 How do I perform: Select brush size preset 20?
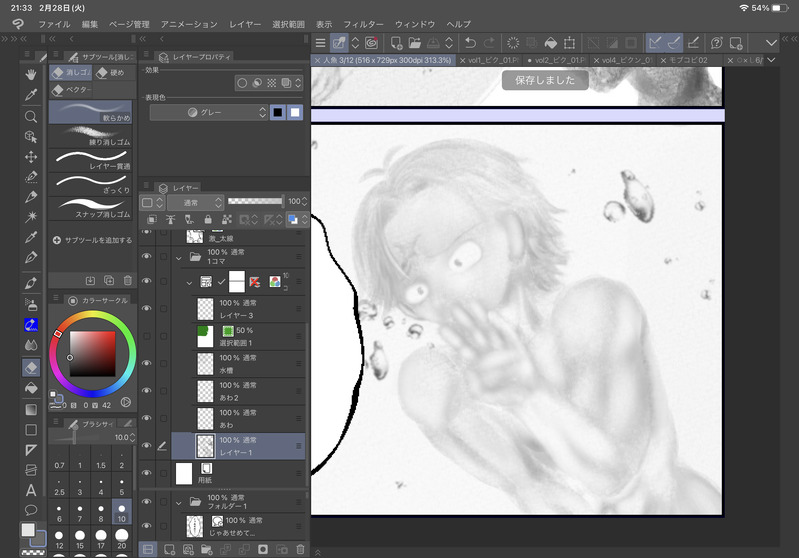click(122, 539)
